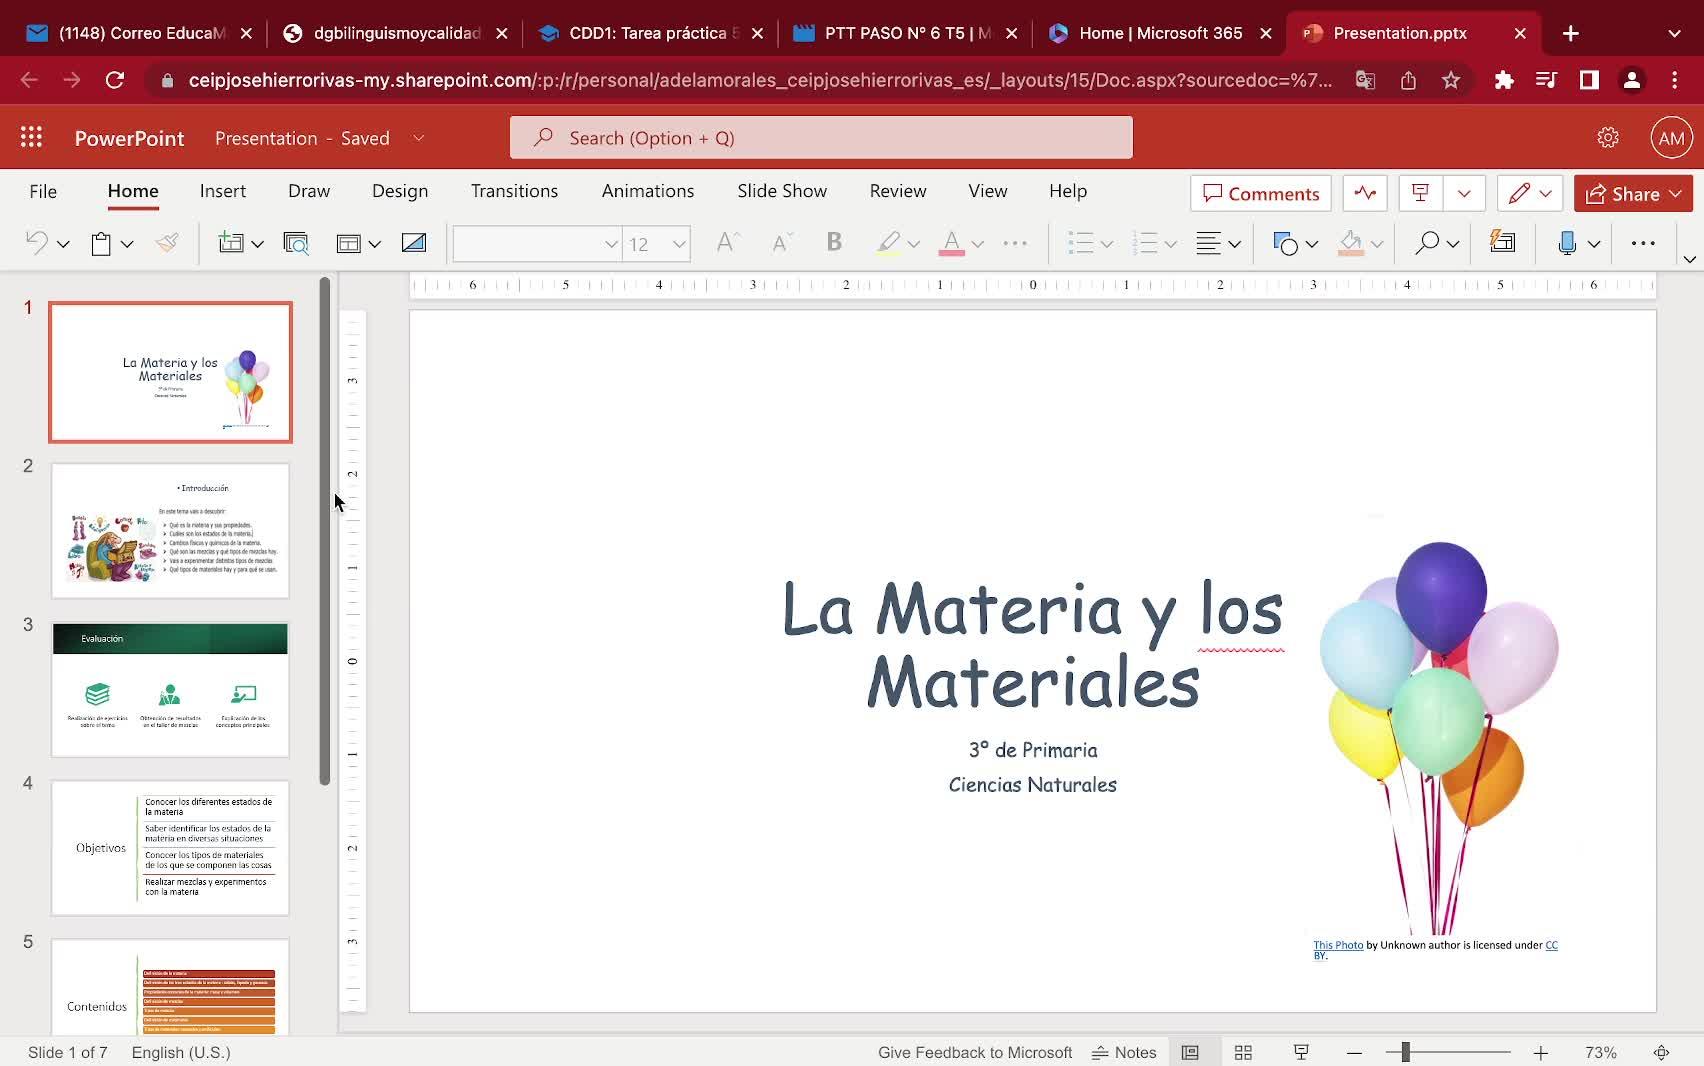The image size is (1704, 1066).
Task: Toggle the Notes pane
Action: point(1124,1052)
